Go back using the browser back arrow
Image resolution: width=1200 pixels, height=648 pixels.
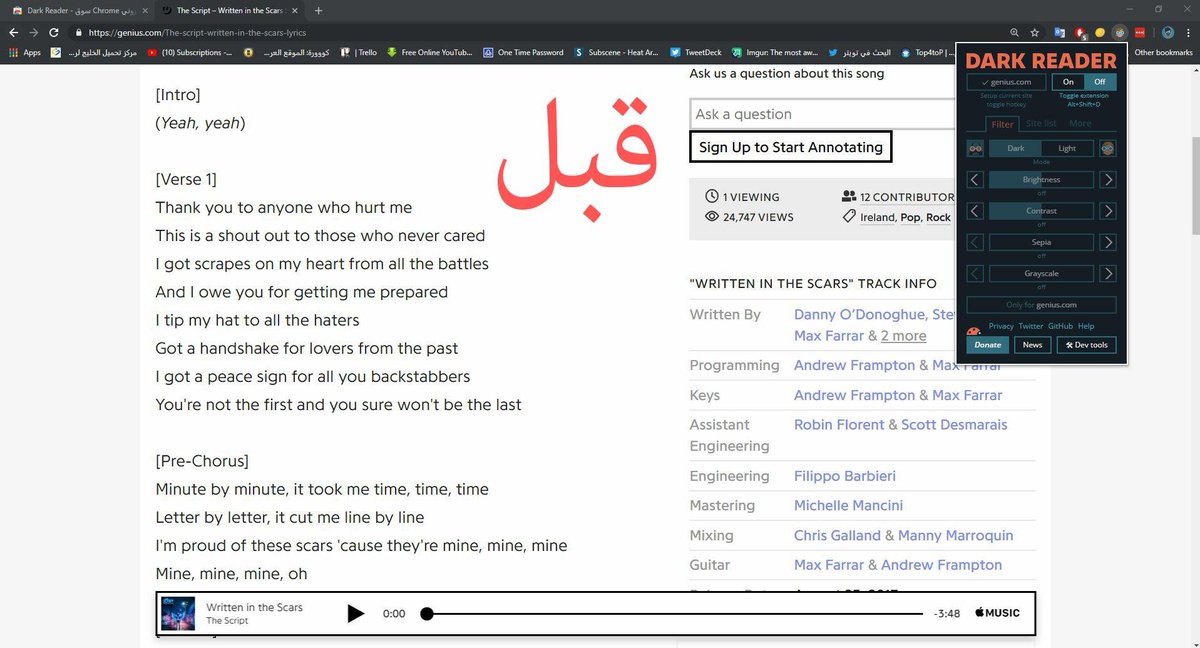(x=14, y=32)
